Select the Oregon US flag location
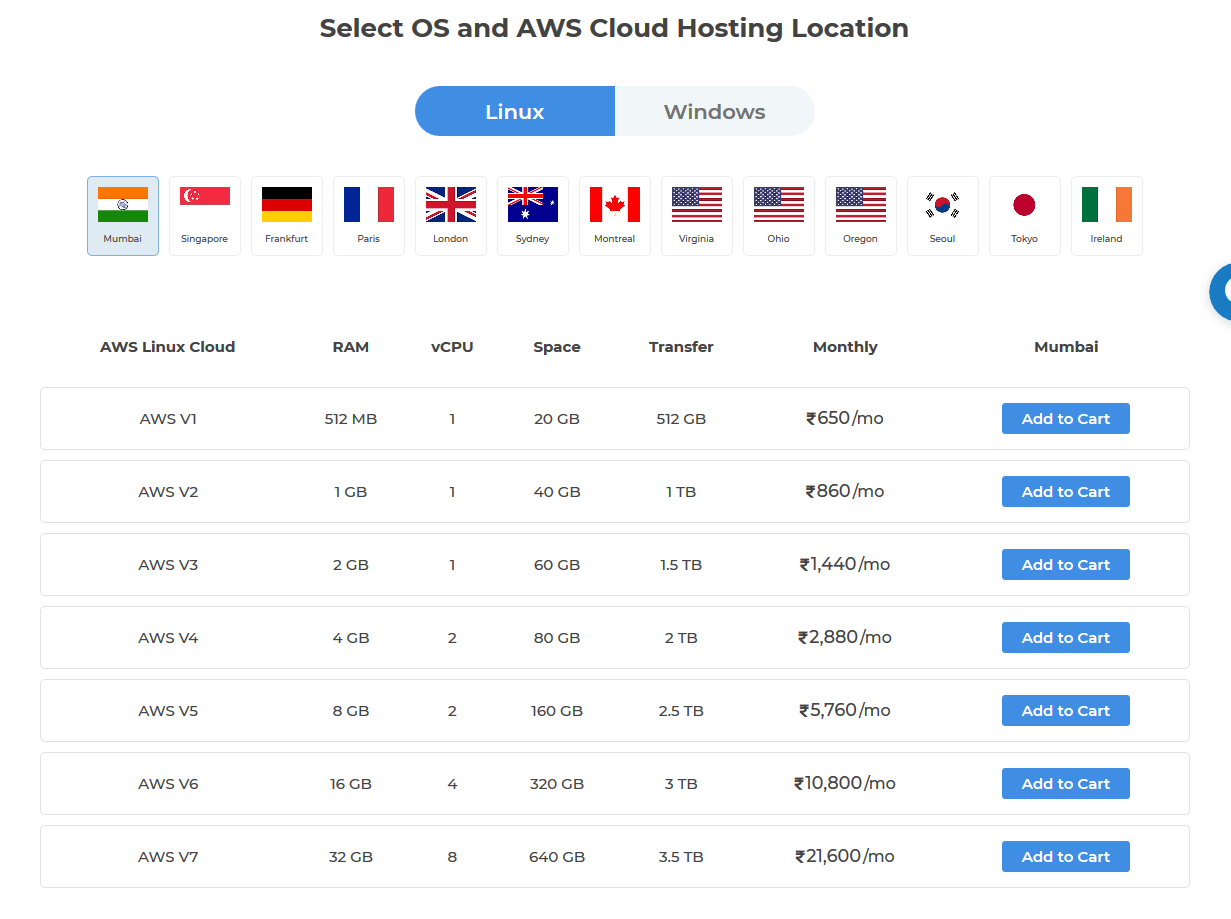 [861, 216]
